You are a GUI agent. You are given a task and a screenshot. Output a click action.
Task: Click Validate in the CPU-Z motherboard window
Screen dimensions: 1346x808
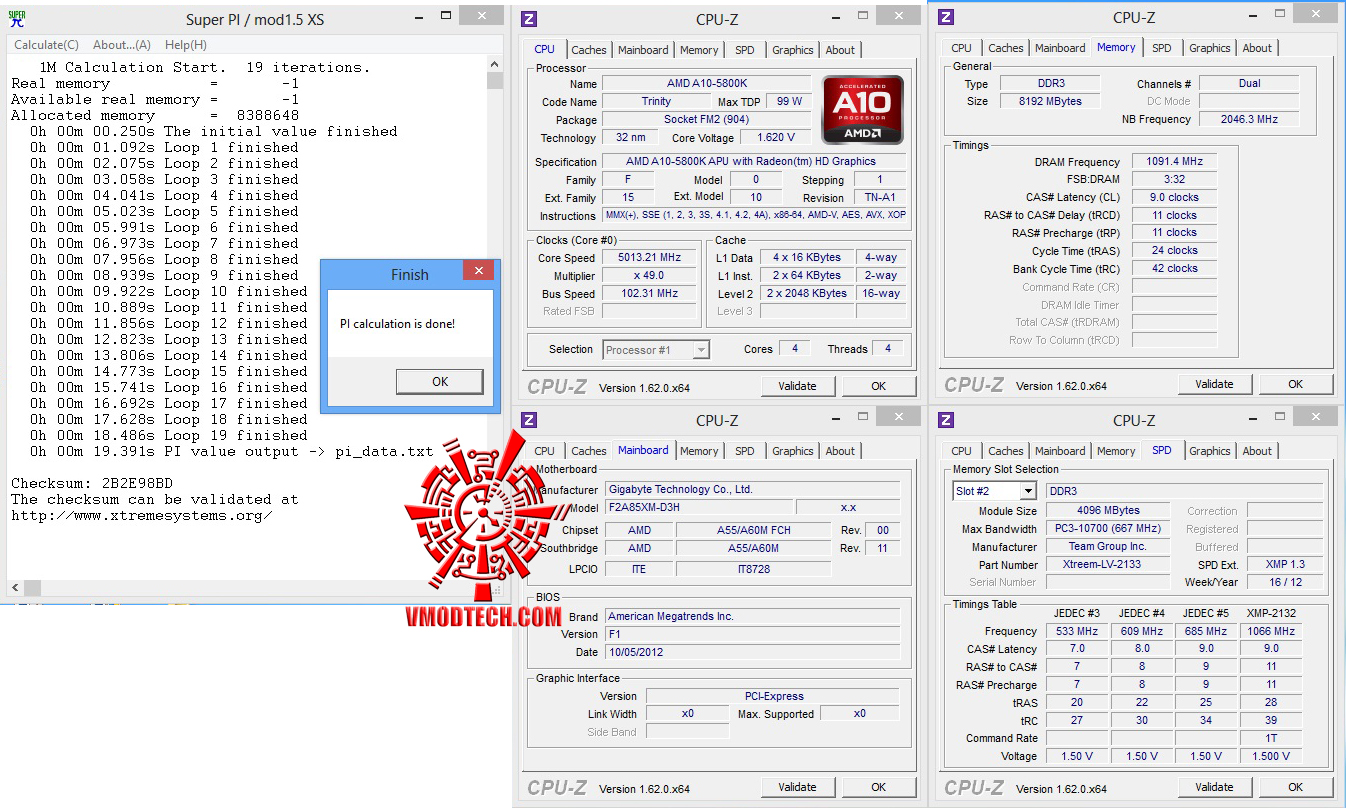pos(797,787)
